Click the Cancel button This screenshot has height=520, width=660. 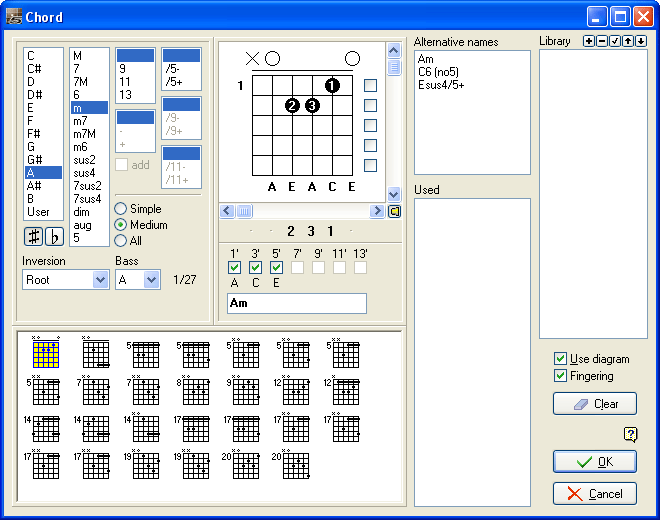pos(594,493)
